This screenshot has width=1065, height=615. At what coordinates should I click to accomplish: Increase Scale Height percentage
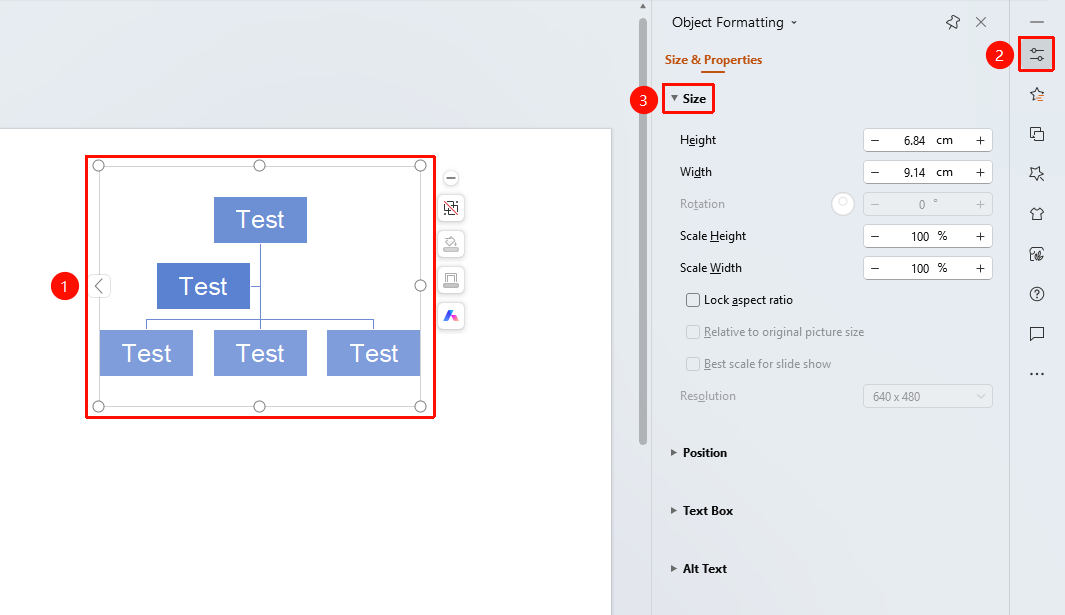[x=980, y=236]
